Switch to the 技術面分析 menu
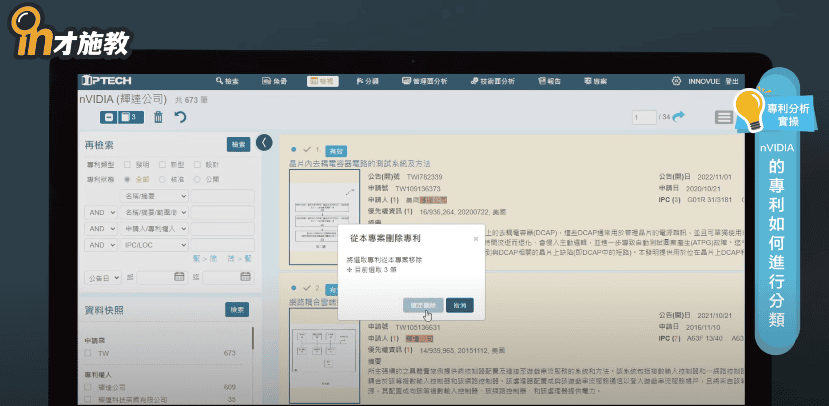 492,80
